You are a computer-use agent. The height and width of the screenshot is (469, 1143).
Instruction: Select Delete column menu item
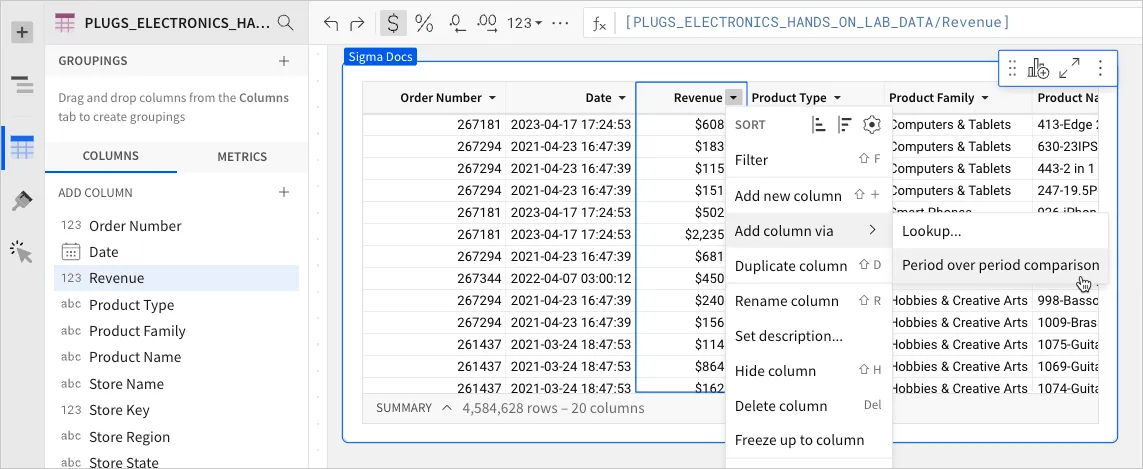tap(809, 406)
